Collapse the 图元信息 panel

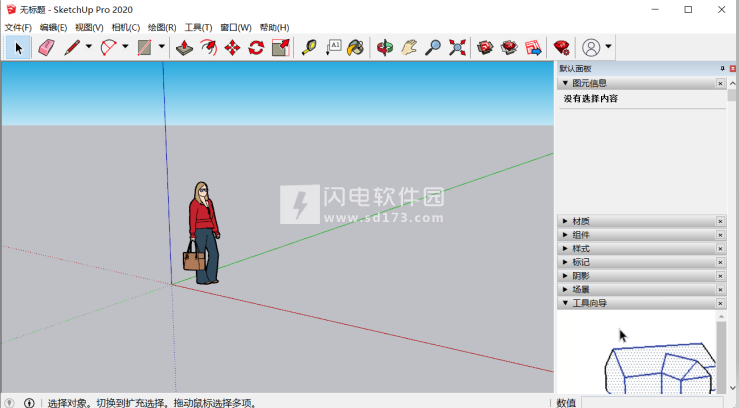(x=565, y=83)
